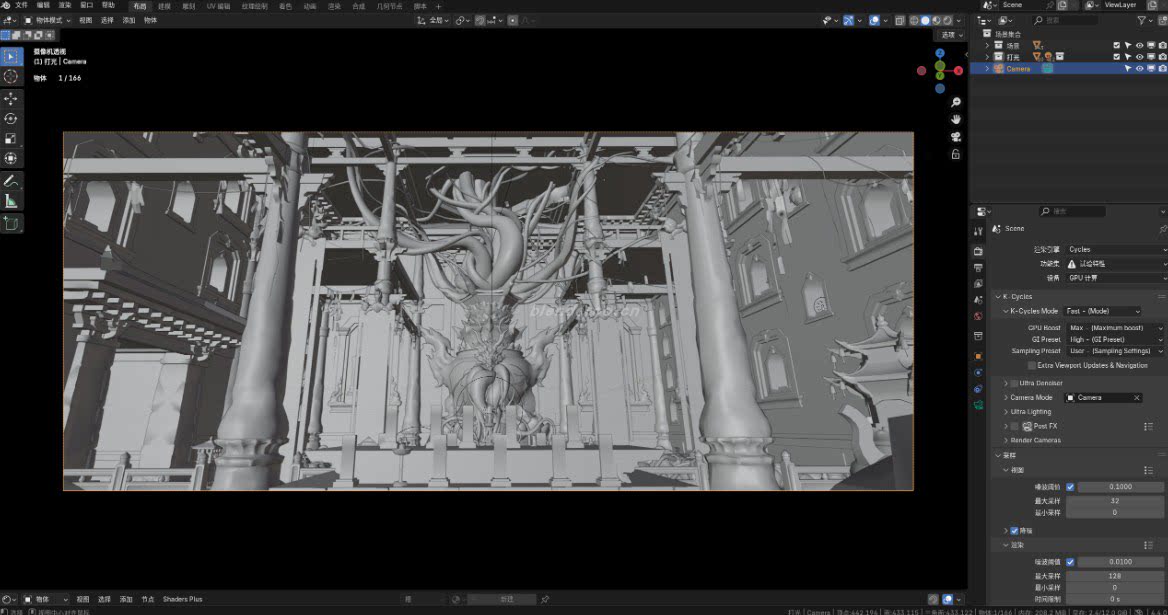The width and height of the screenshot is (1168, 615).
Task: Select the Measure tool
Action: click(11, 201)
